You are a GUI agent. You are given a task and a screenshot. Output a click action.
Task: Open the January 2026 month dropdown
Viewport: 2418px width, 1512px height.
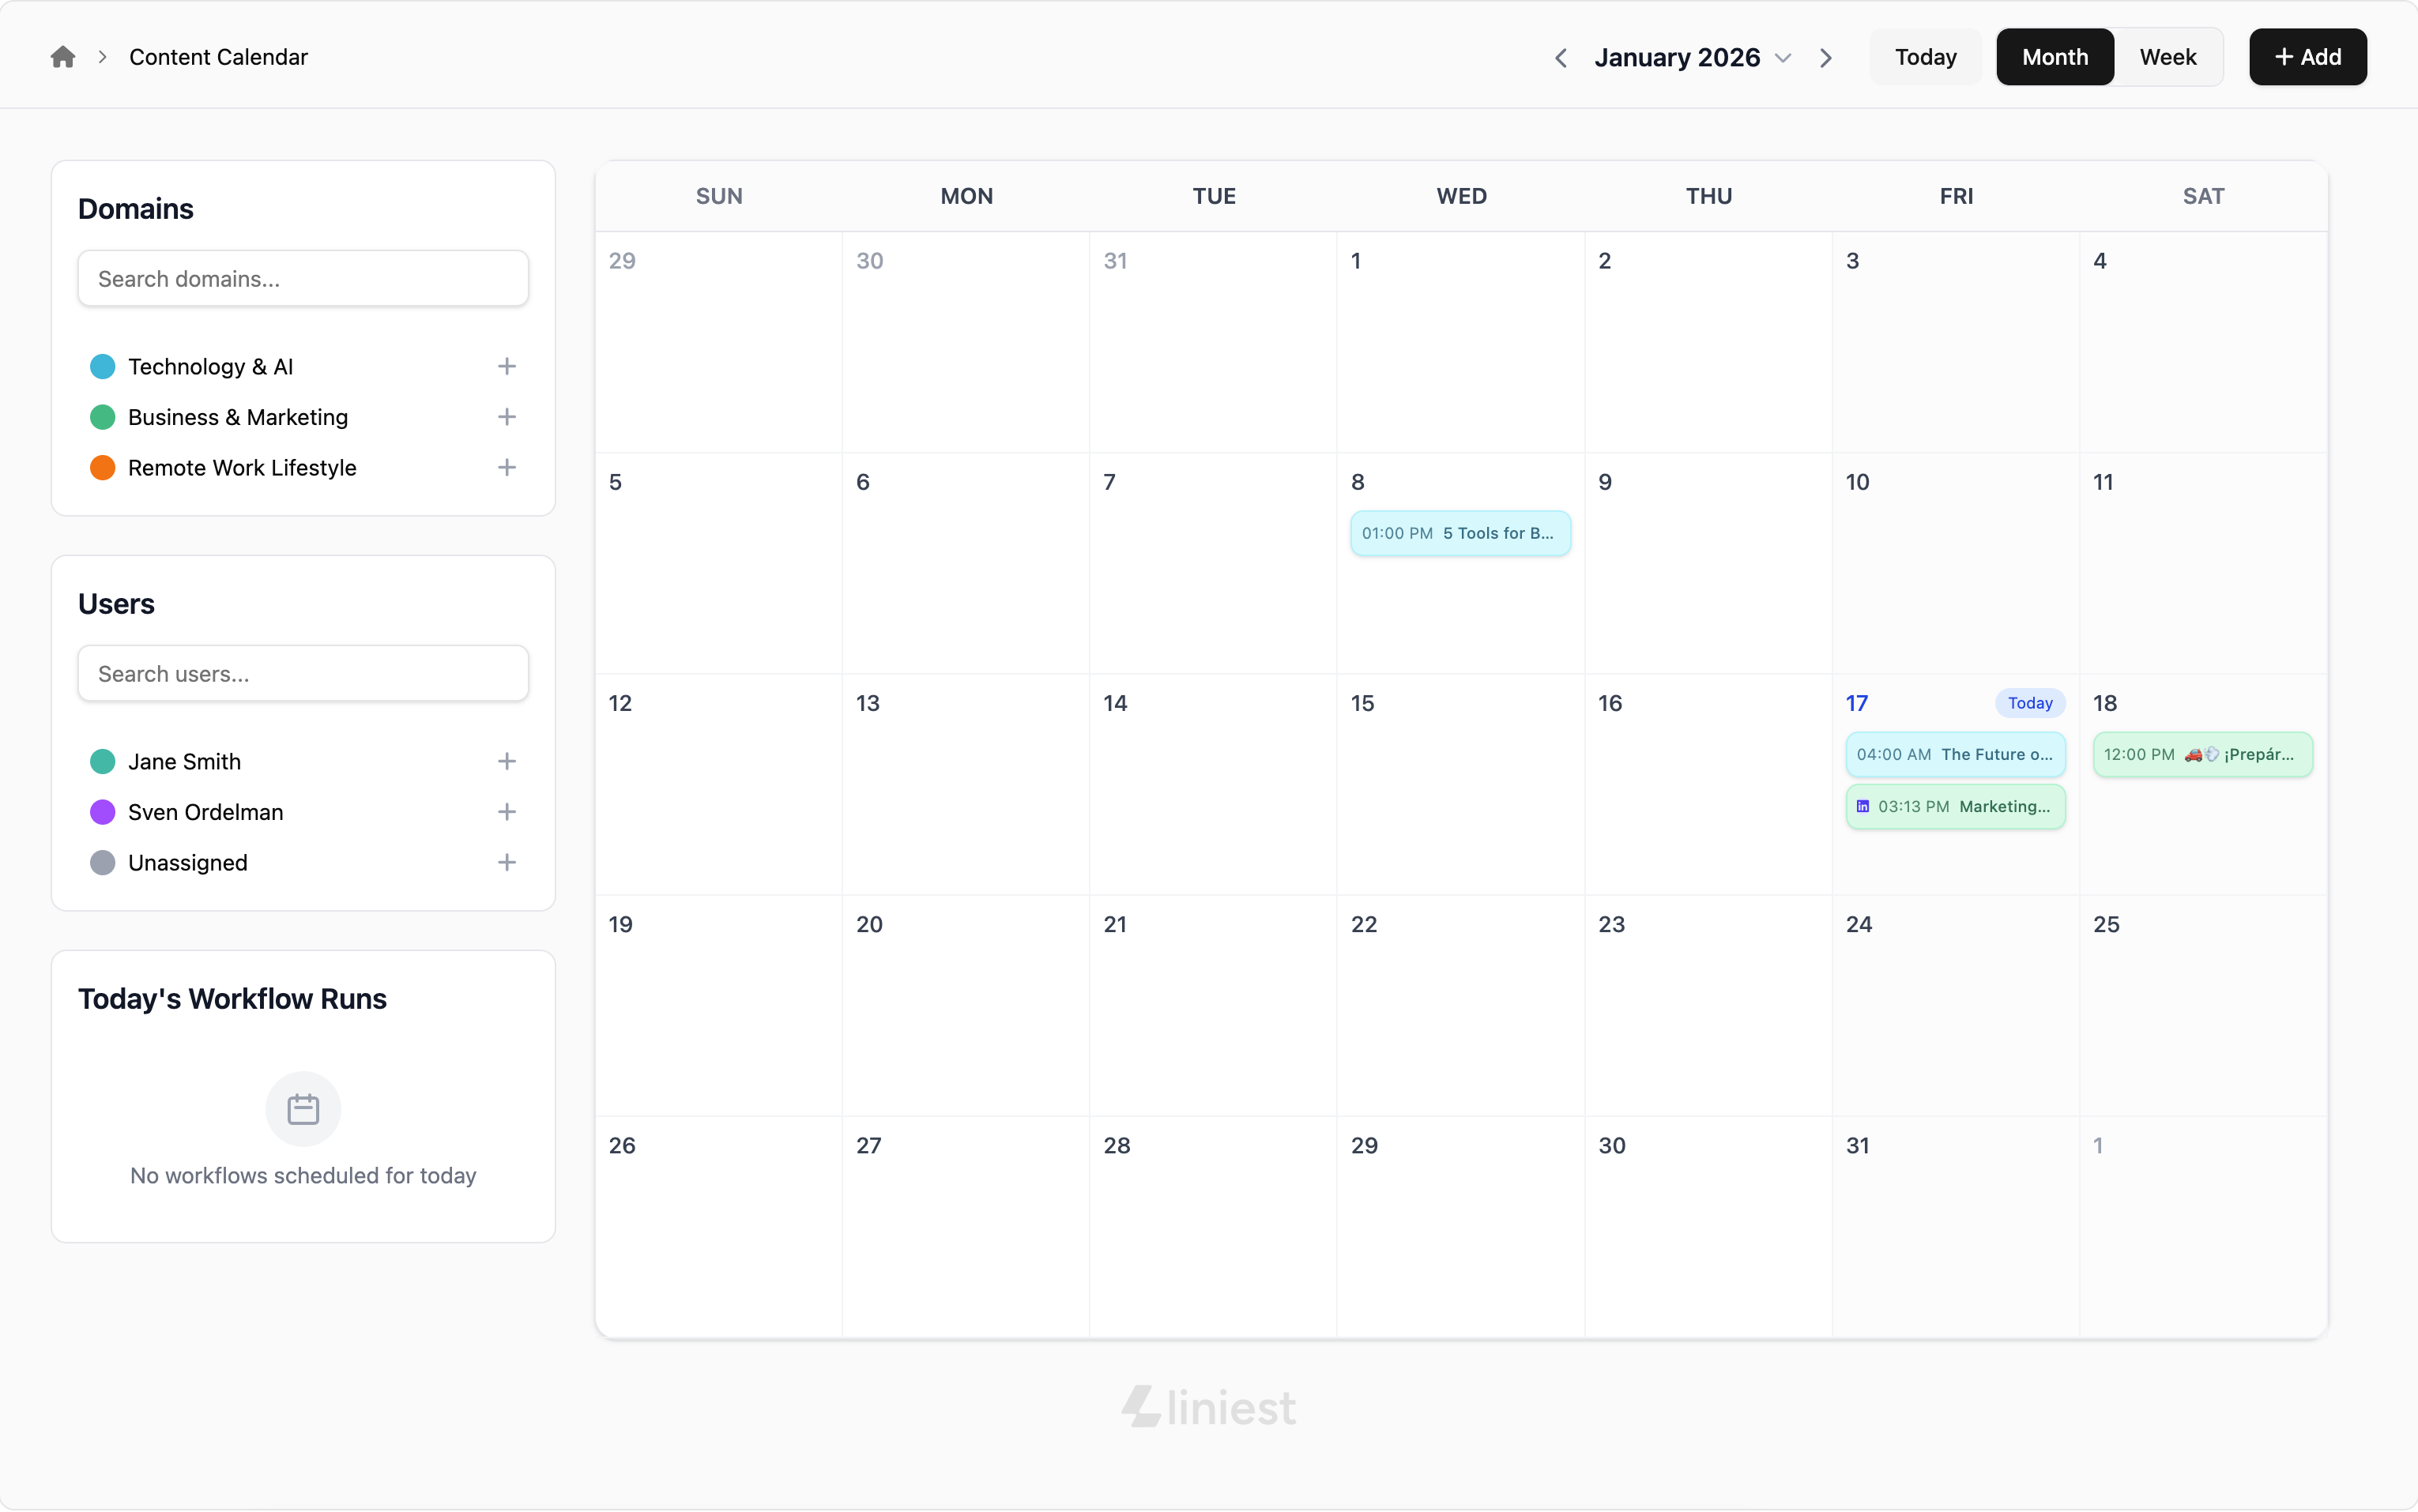tap(1784, 57)
